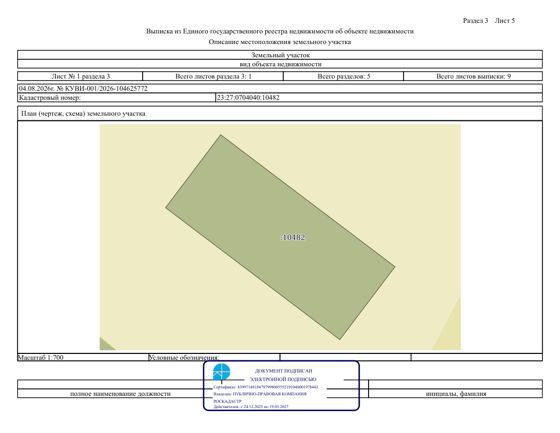This screenshot has width=560, height=433.
Task: Click the 'Кадастровый номер:' label
Action: tap(50, 98)
